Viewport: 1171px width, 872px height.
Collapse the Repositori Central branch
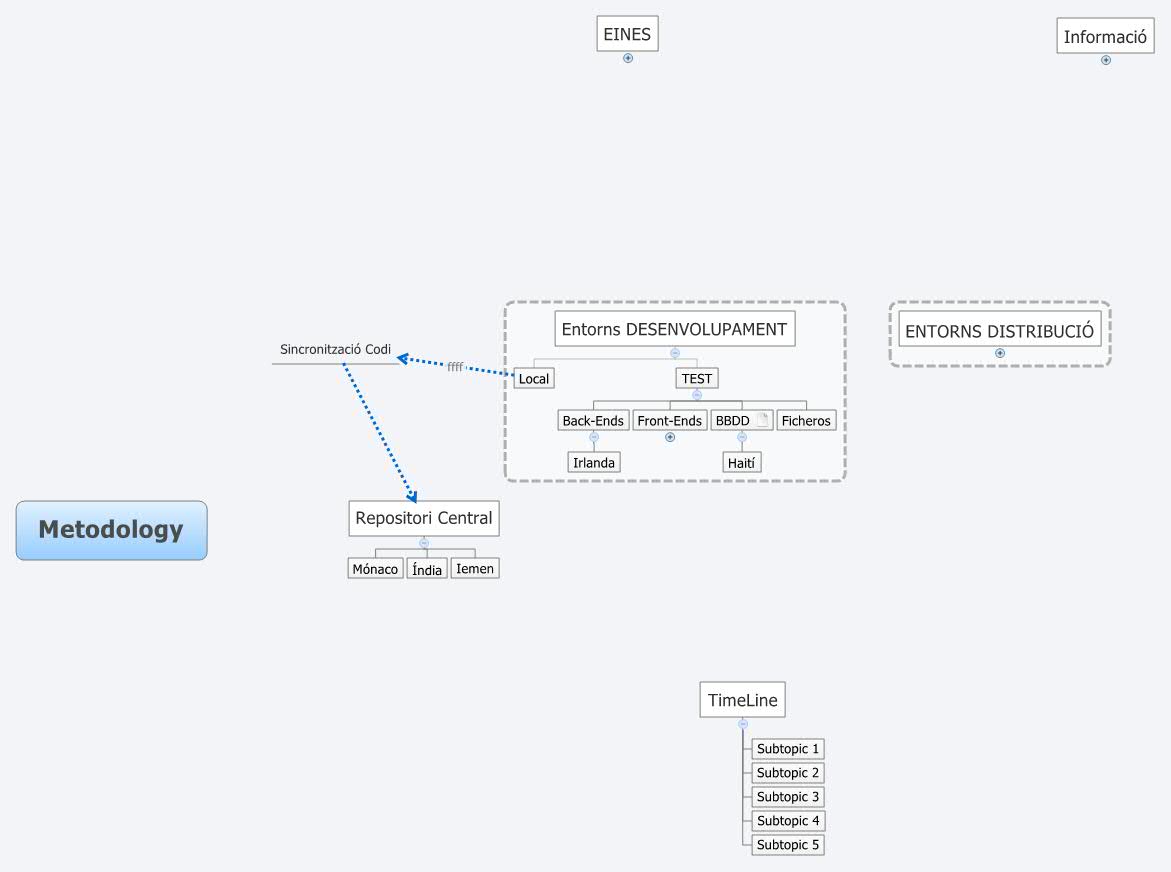[x=424, y=542]
